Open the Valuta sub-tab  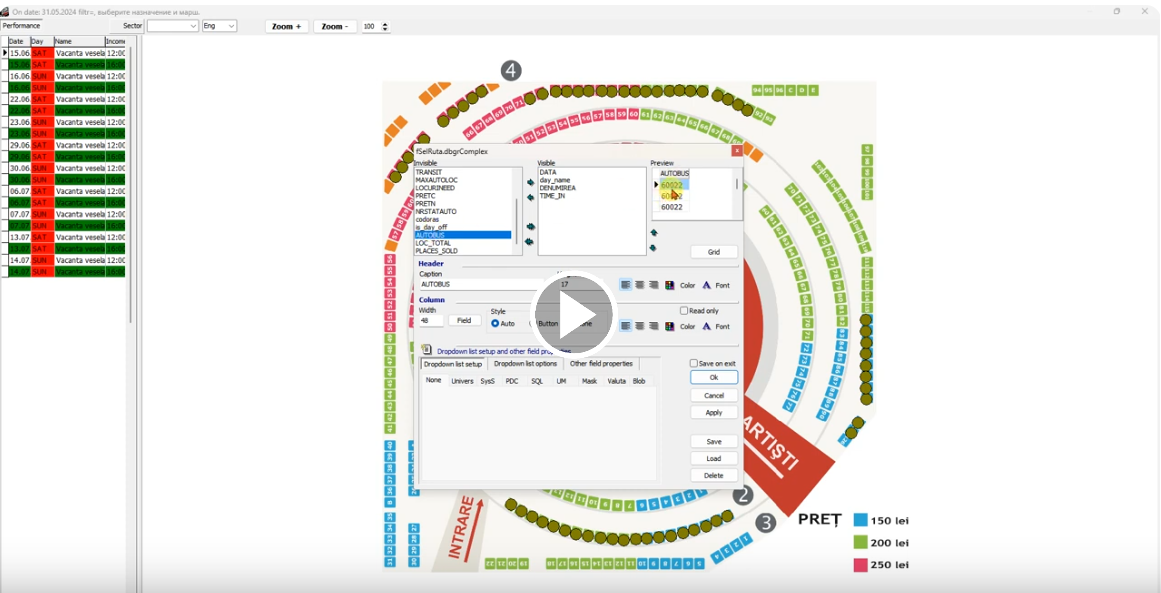coord(617,381)
